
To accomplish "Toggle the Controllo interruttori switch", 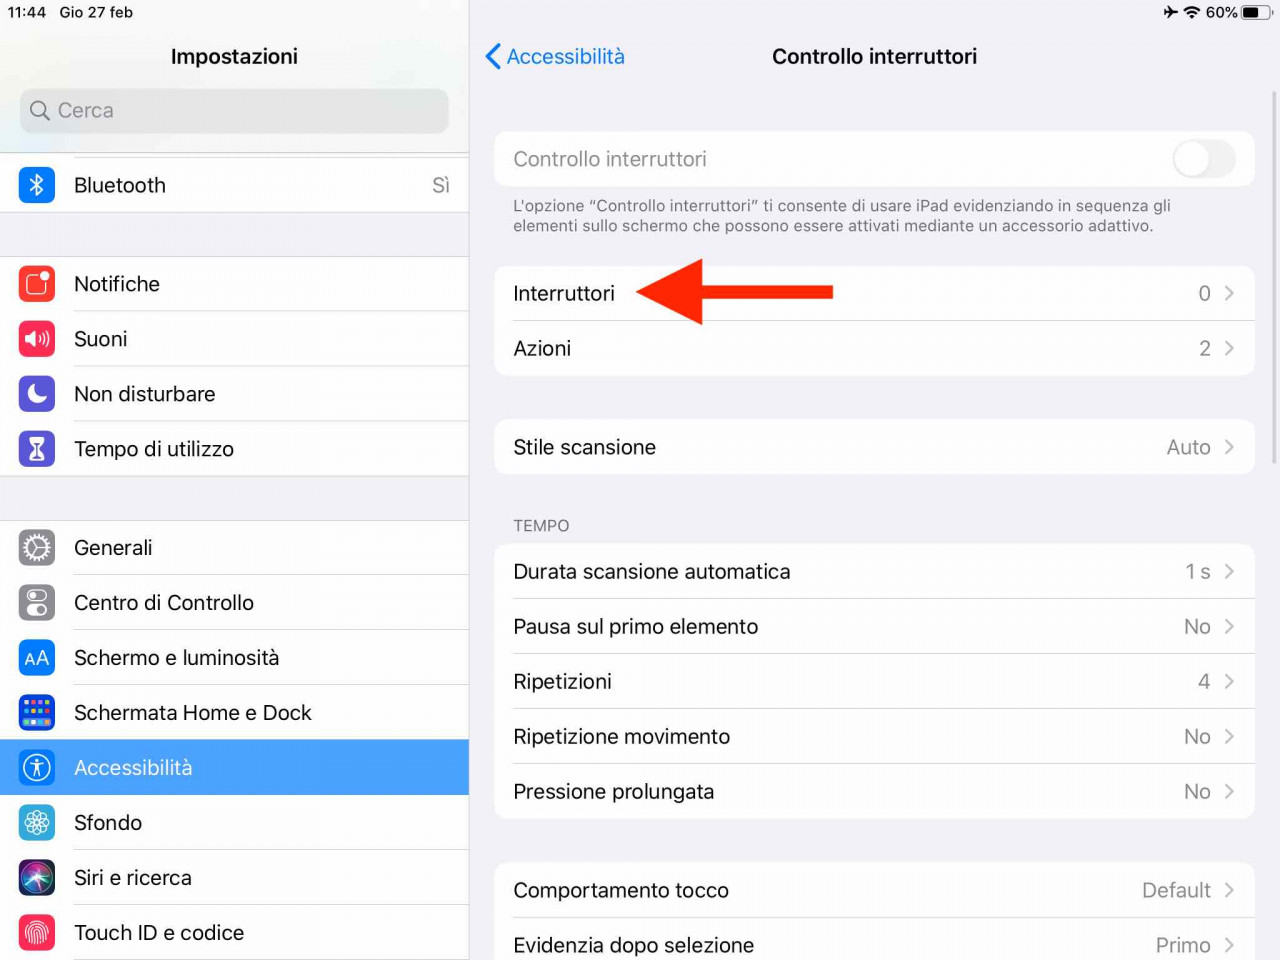I will (x=1204, y=159).
